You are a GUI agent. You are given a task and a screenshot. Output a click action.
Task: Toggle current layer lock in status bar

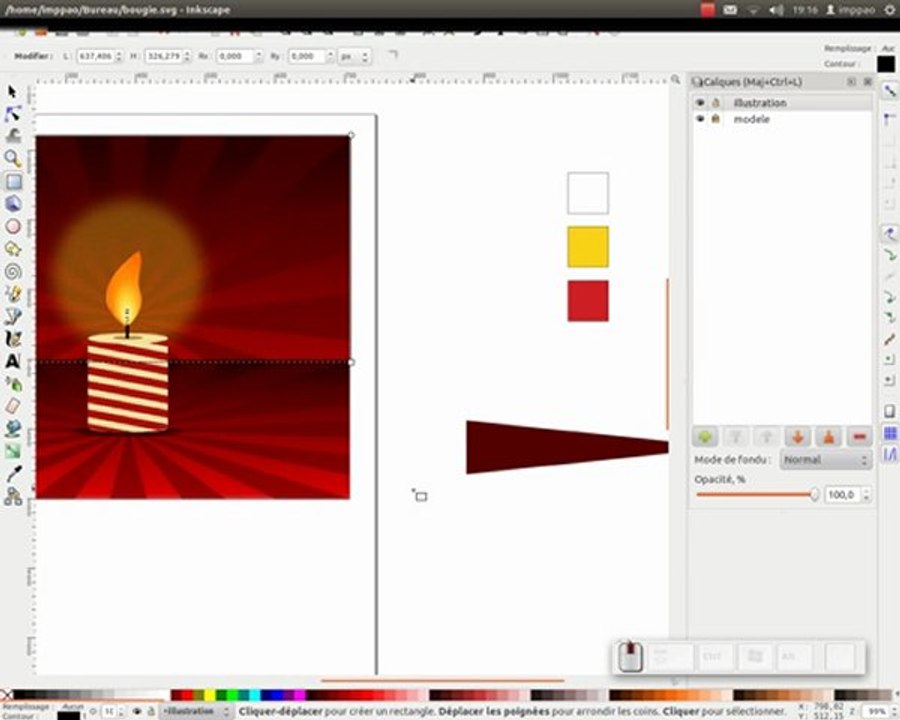[x=150, y=711]
